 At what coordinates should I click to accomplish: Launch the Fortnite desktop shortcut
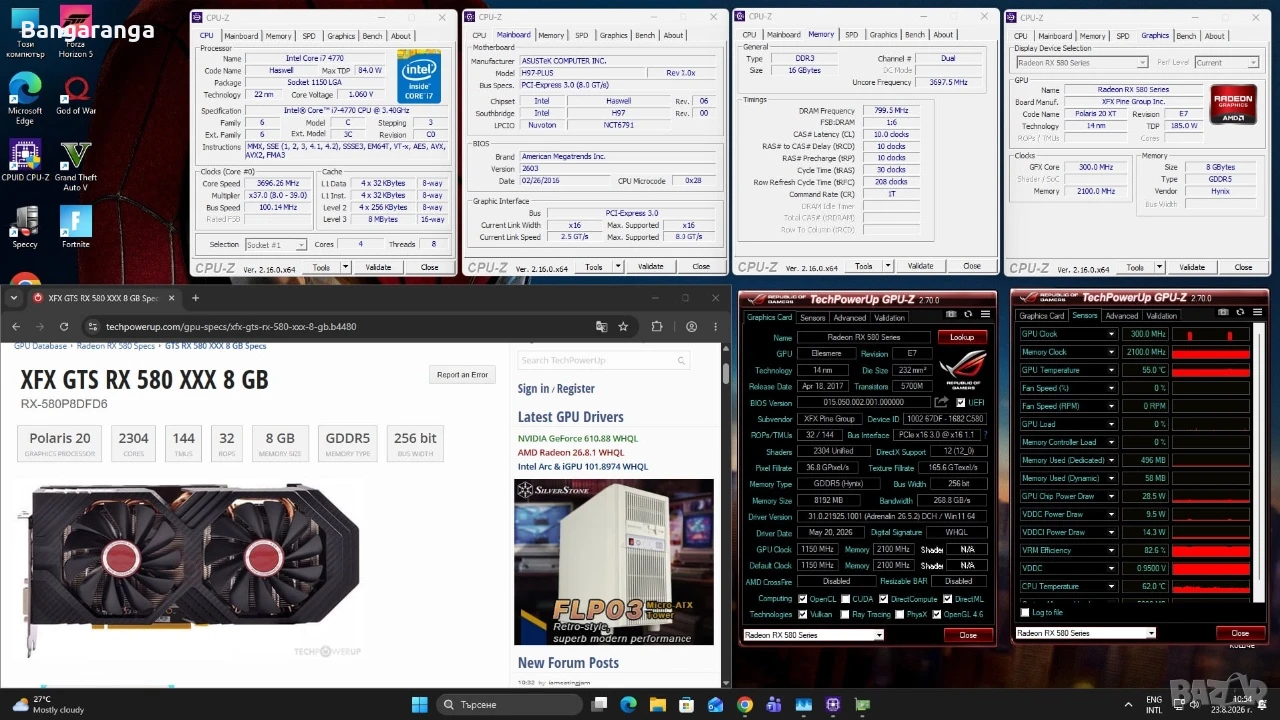[x=75, y=226]
